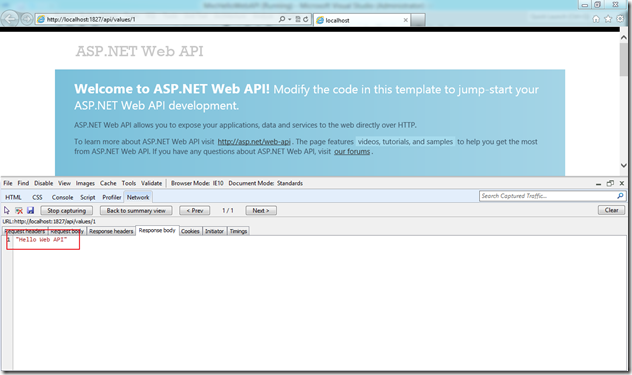Open the Response headers tab
The width and height of the screenshot is (632, 375).
pos(111,231)
